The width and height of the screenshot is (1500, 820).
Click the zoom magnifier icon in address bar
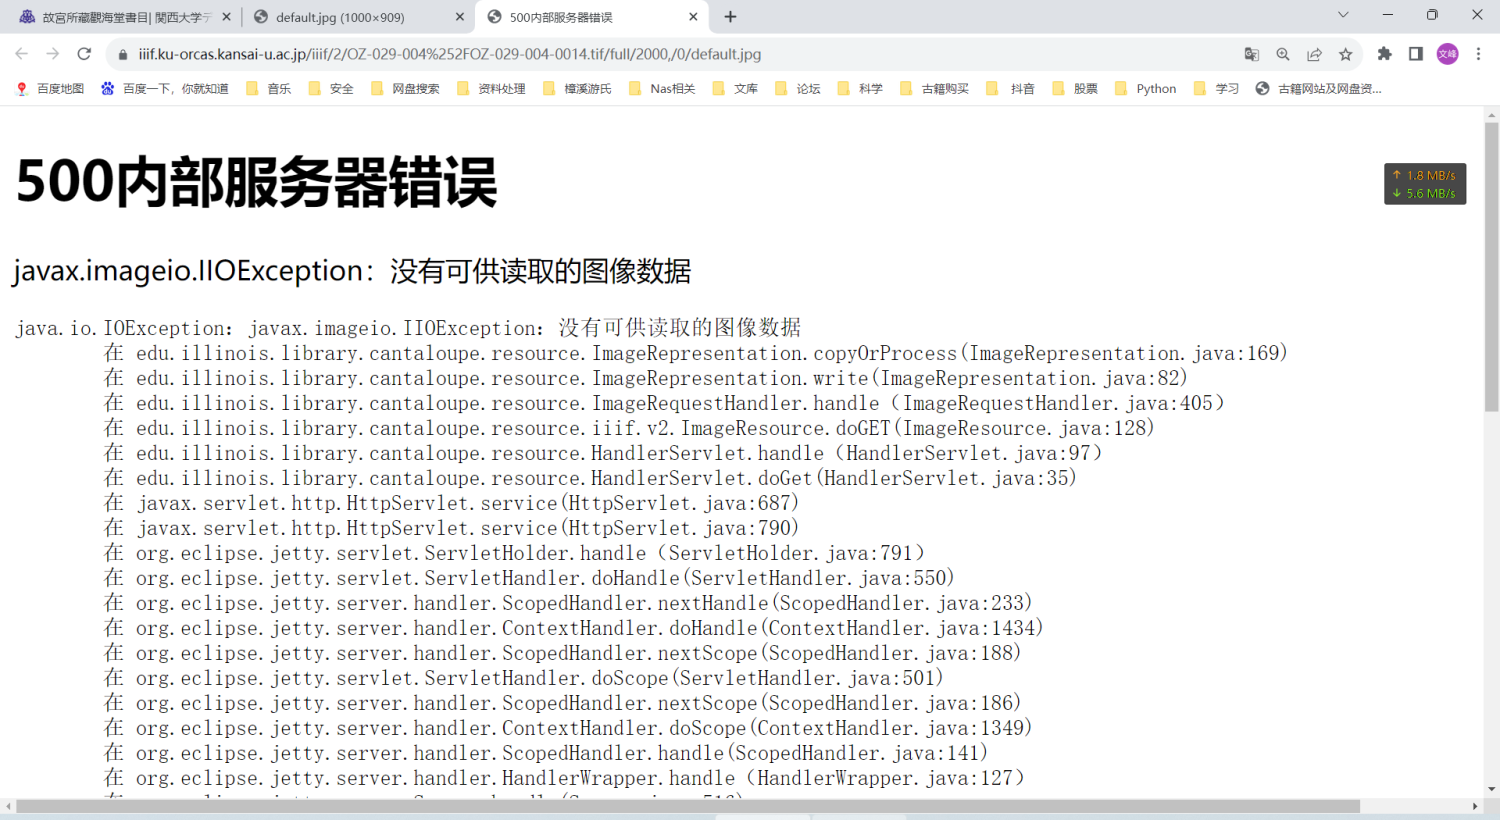(1283, 54)
